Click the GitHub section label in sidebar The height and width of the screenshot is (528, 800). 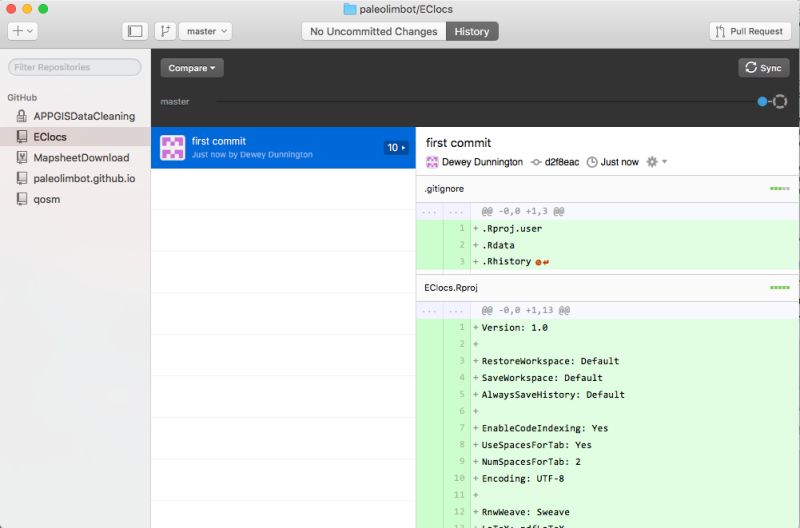pos(22,97)
